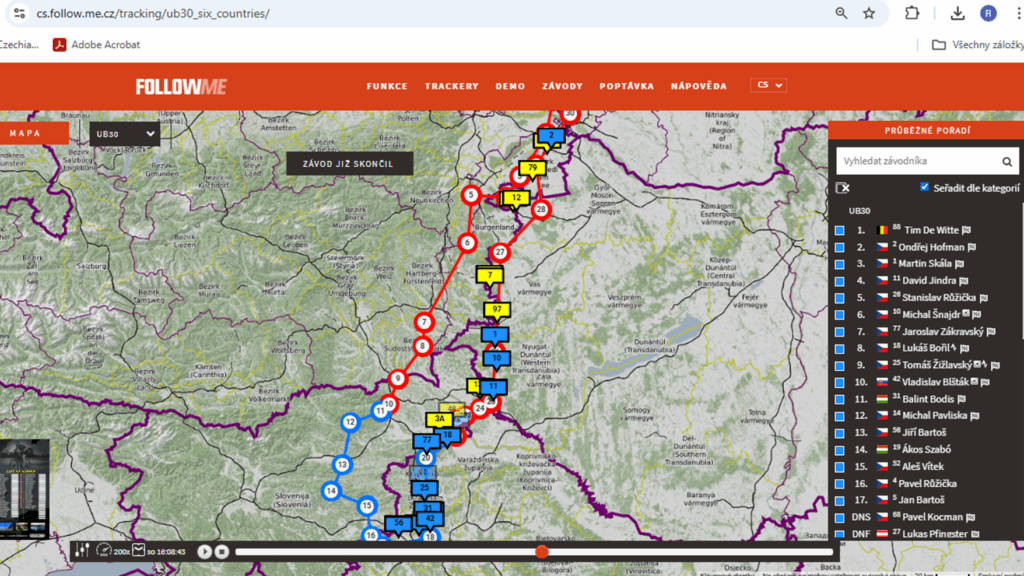Click finish flag icon next to Martin Skála

(x=959, y=264)
